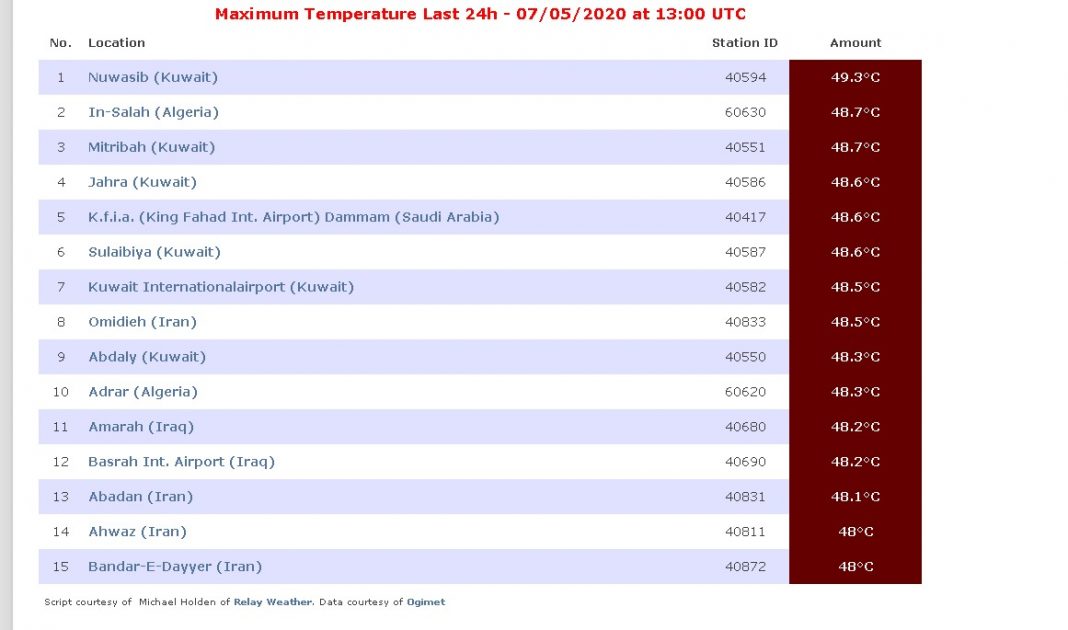
Task: Open the Ogimet data source link
Action: 426,602
